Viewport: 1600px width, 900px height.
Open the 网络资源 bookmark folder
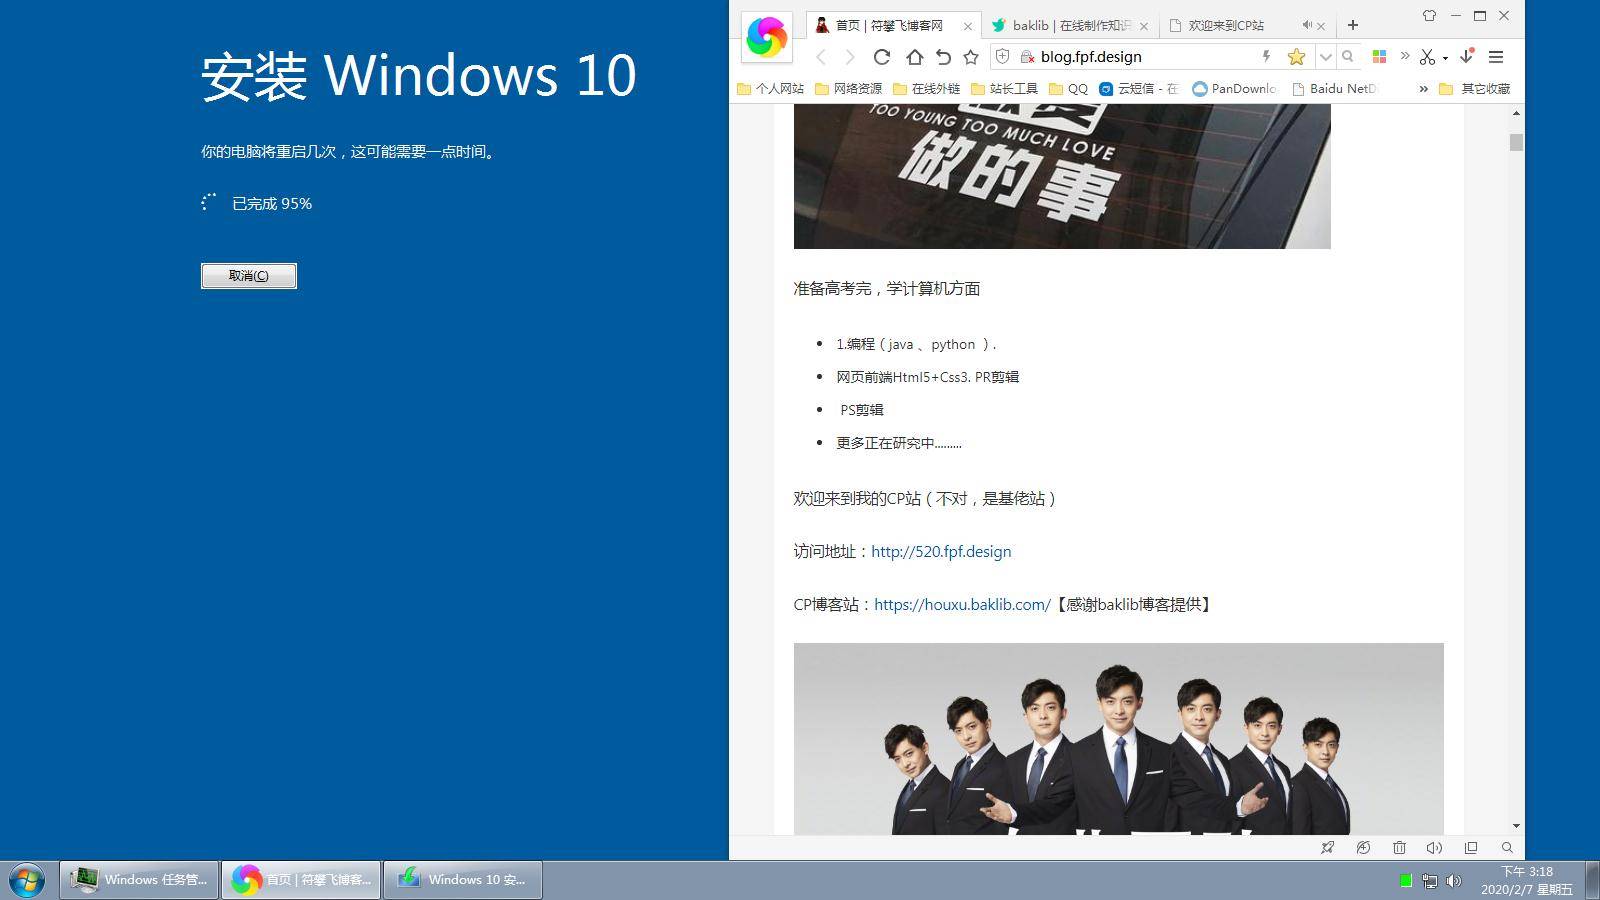click(848, 89)
